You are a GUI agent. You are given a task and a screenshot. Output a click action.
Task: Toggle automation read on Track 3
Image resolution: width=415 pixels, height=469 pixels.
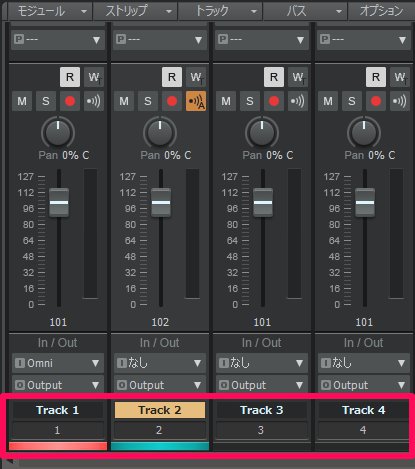(x=274, y=77)
